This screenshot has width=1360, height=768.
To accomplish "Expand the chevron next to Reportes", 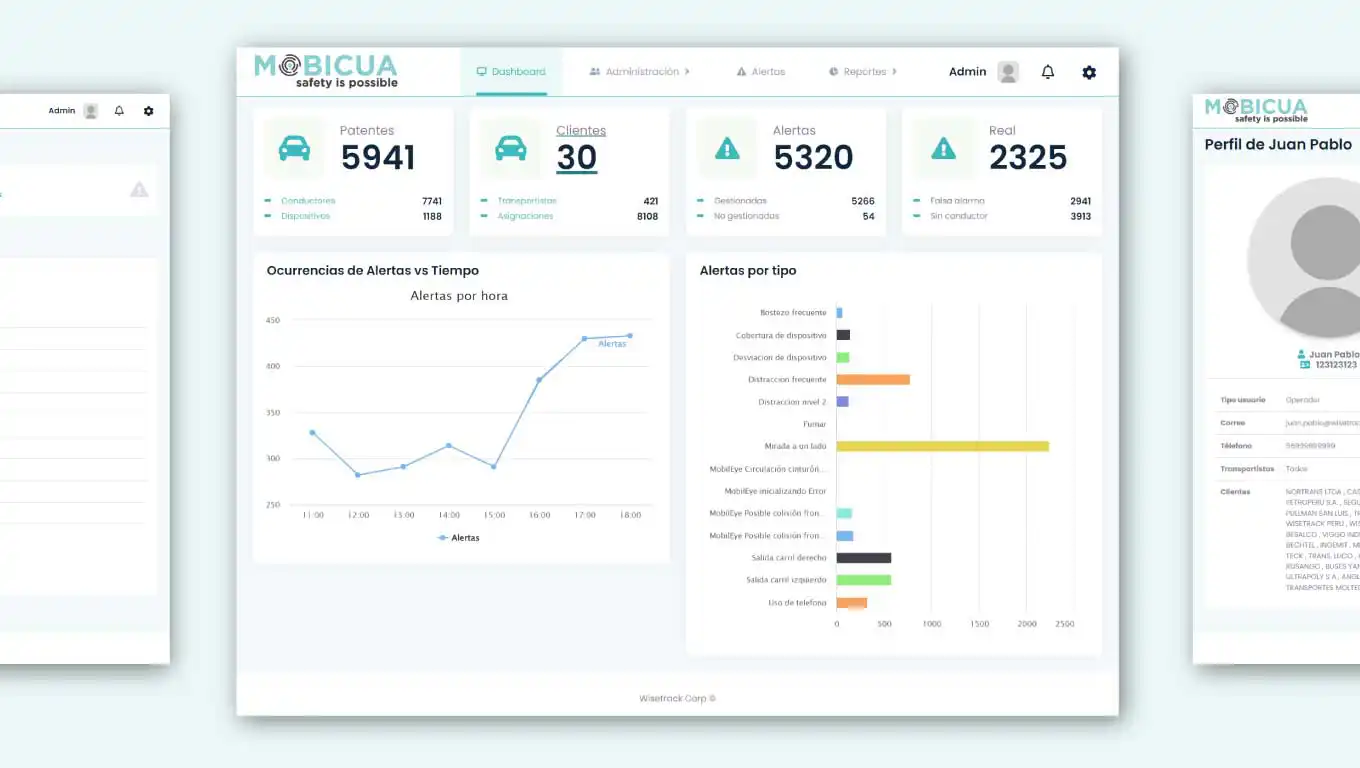I will (894, 72).
